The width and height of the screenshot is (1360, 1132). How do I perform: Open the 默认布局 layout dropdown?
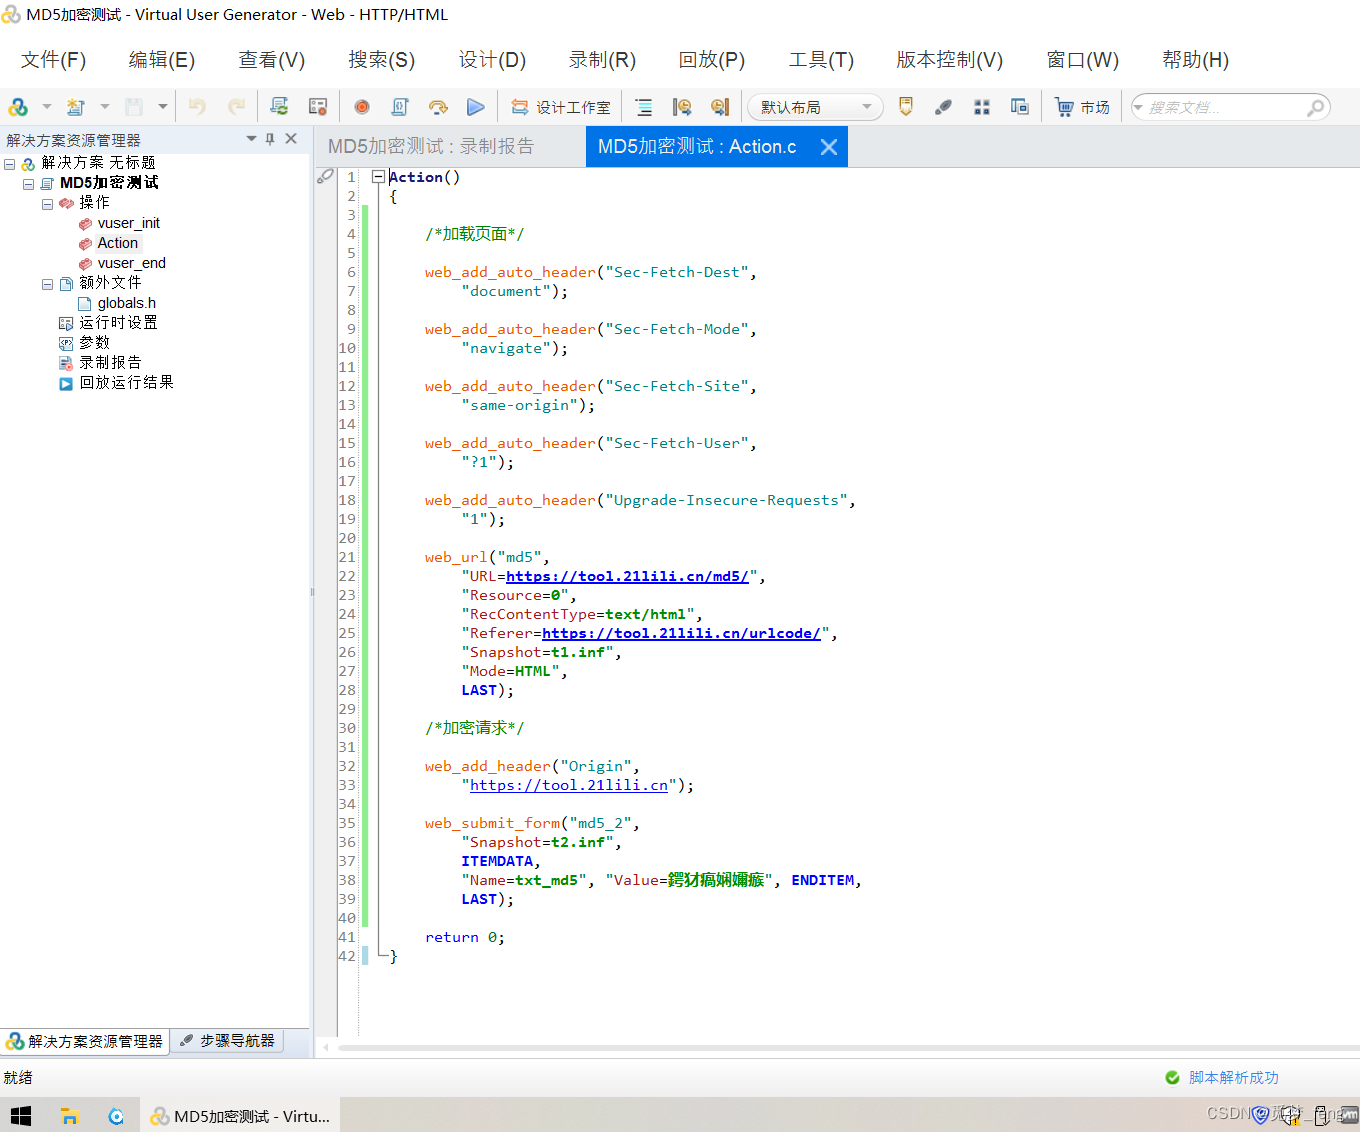coord(815,107)
